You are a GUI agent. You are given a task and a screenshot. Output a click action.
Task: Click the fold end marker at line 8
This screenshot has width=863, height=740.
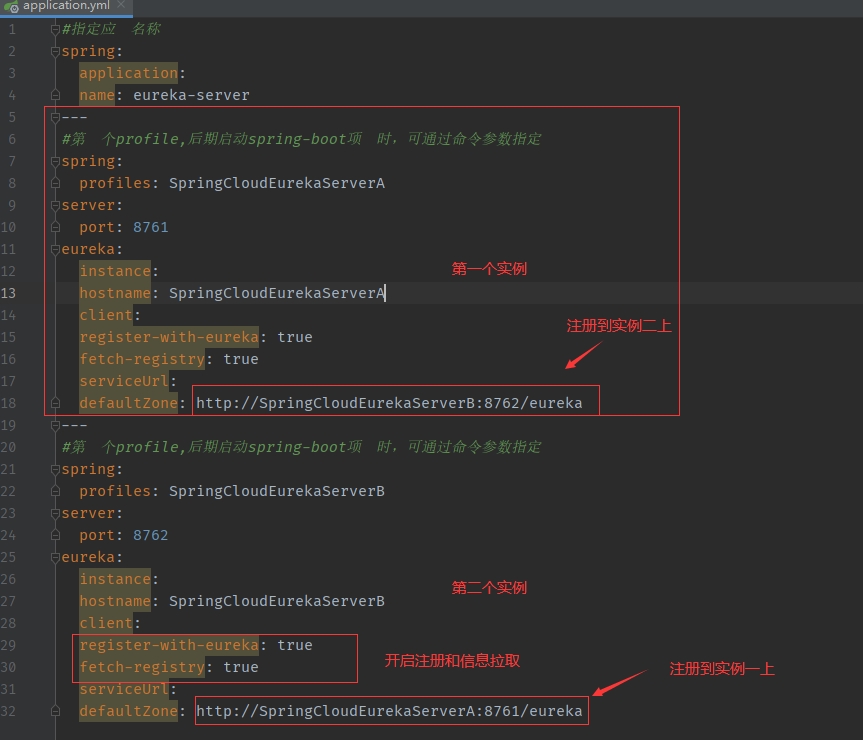(x=55, y=183)
